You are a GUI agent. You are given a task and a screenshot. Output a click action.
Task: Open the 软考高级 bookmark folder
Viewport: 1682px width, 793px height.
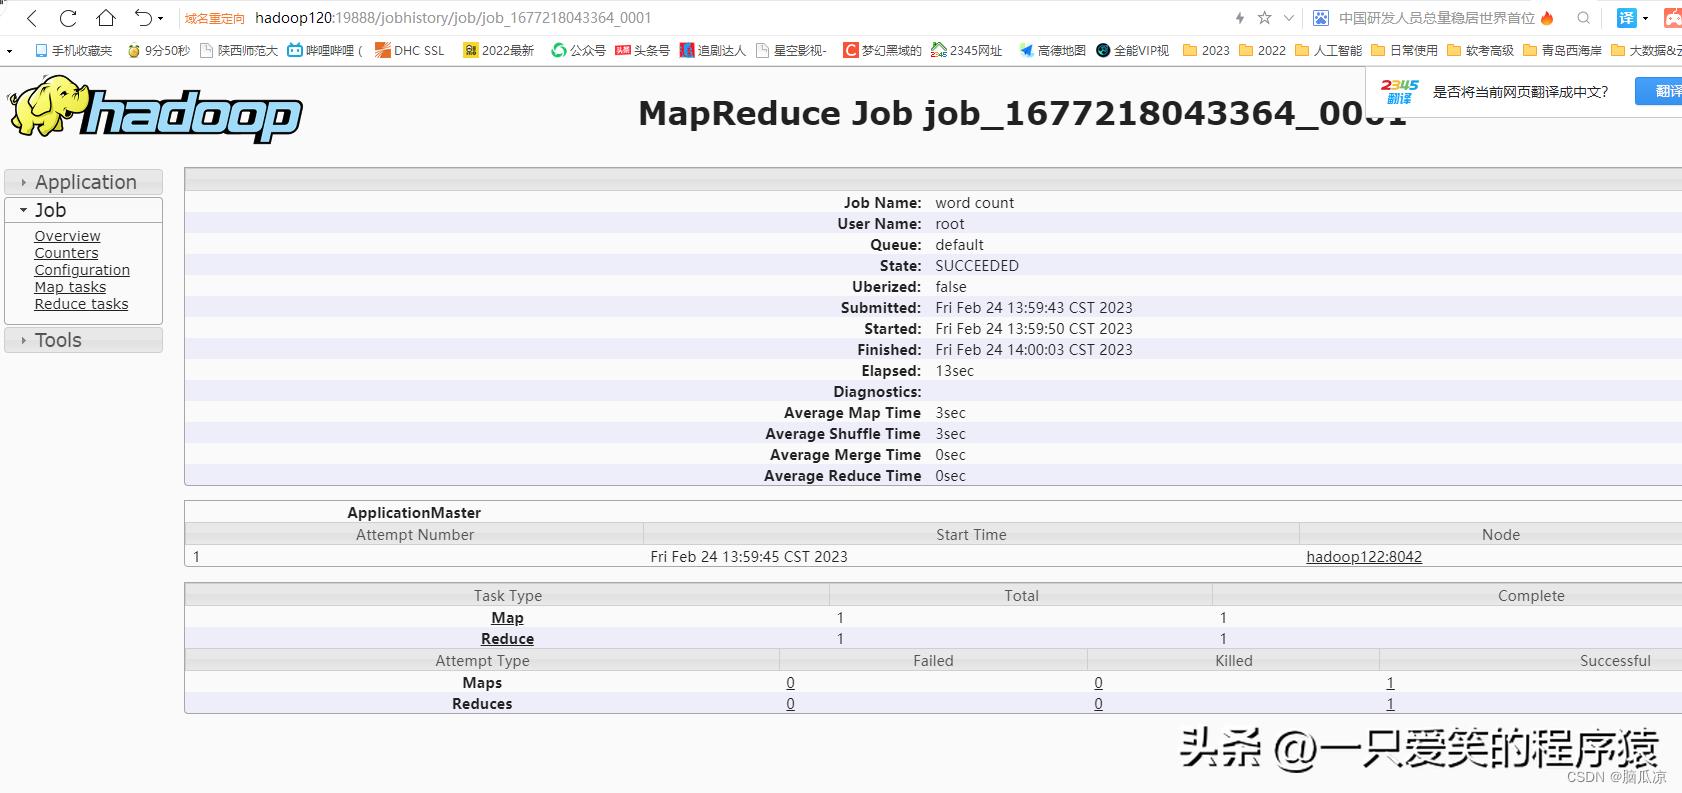click(1481, 50)
